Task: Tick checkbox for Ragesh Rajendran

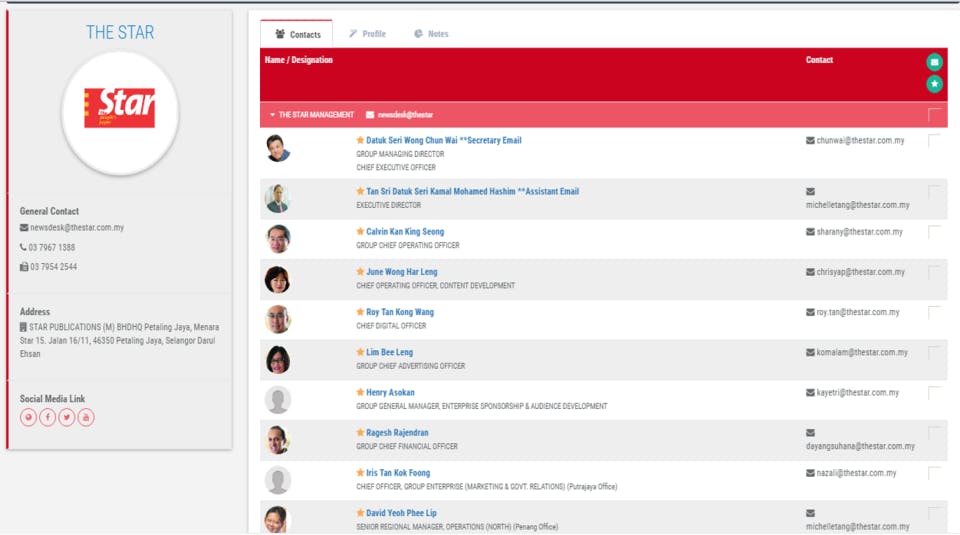Action: click(x=934, y=433)
